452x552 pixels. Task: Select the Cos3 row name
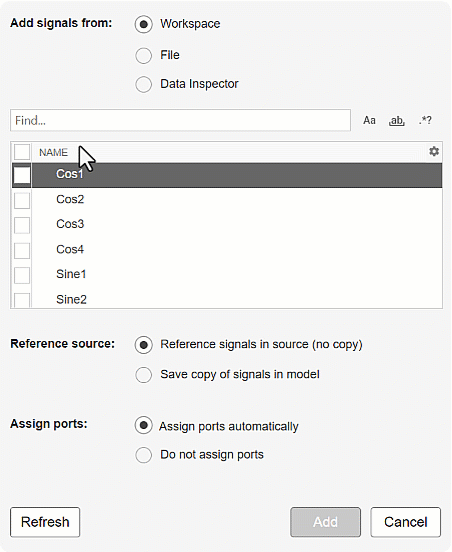[70, 224]
